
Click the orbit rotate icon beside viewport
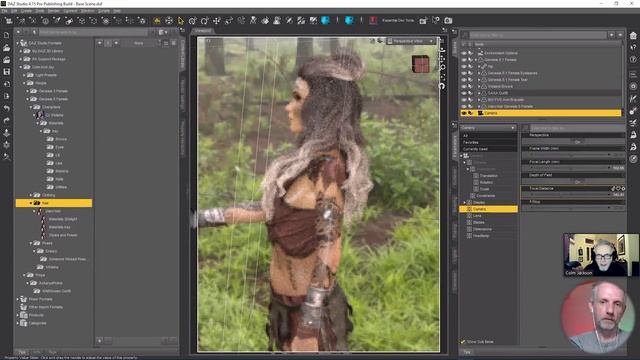[442, 86]
